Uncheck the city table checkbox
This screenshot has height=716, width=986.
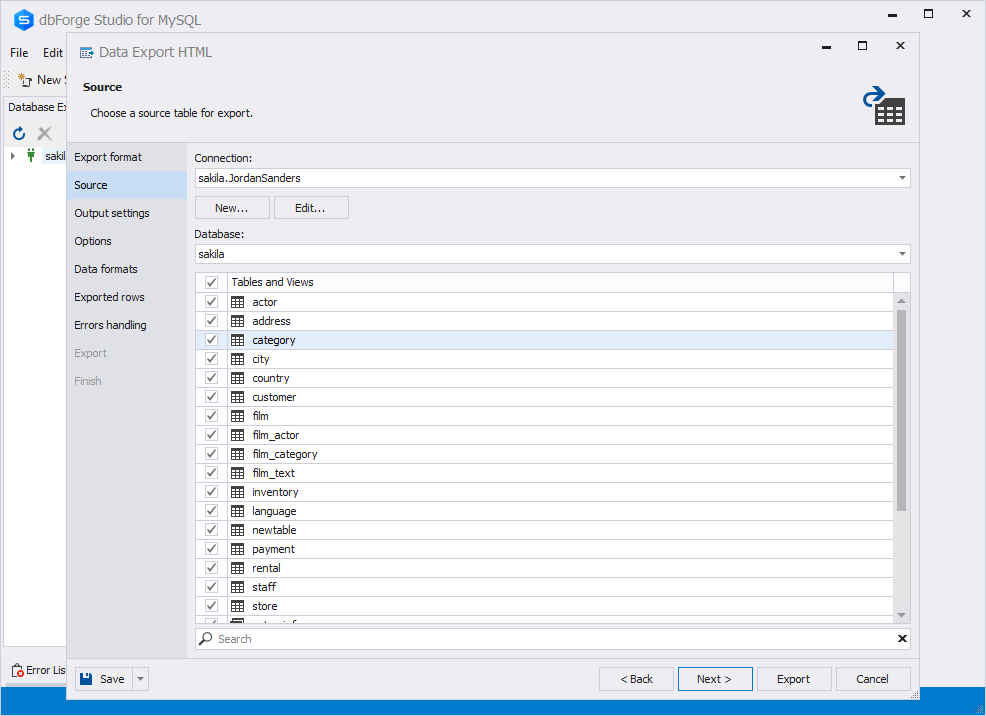click(211, 358)
